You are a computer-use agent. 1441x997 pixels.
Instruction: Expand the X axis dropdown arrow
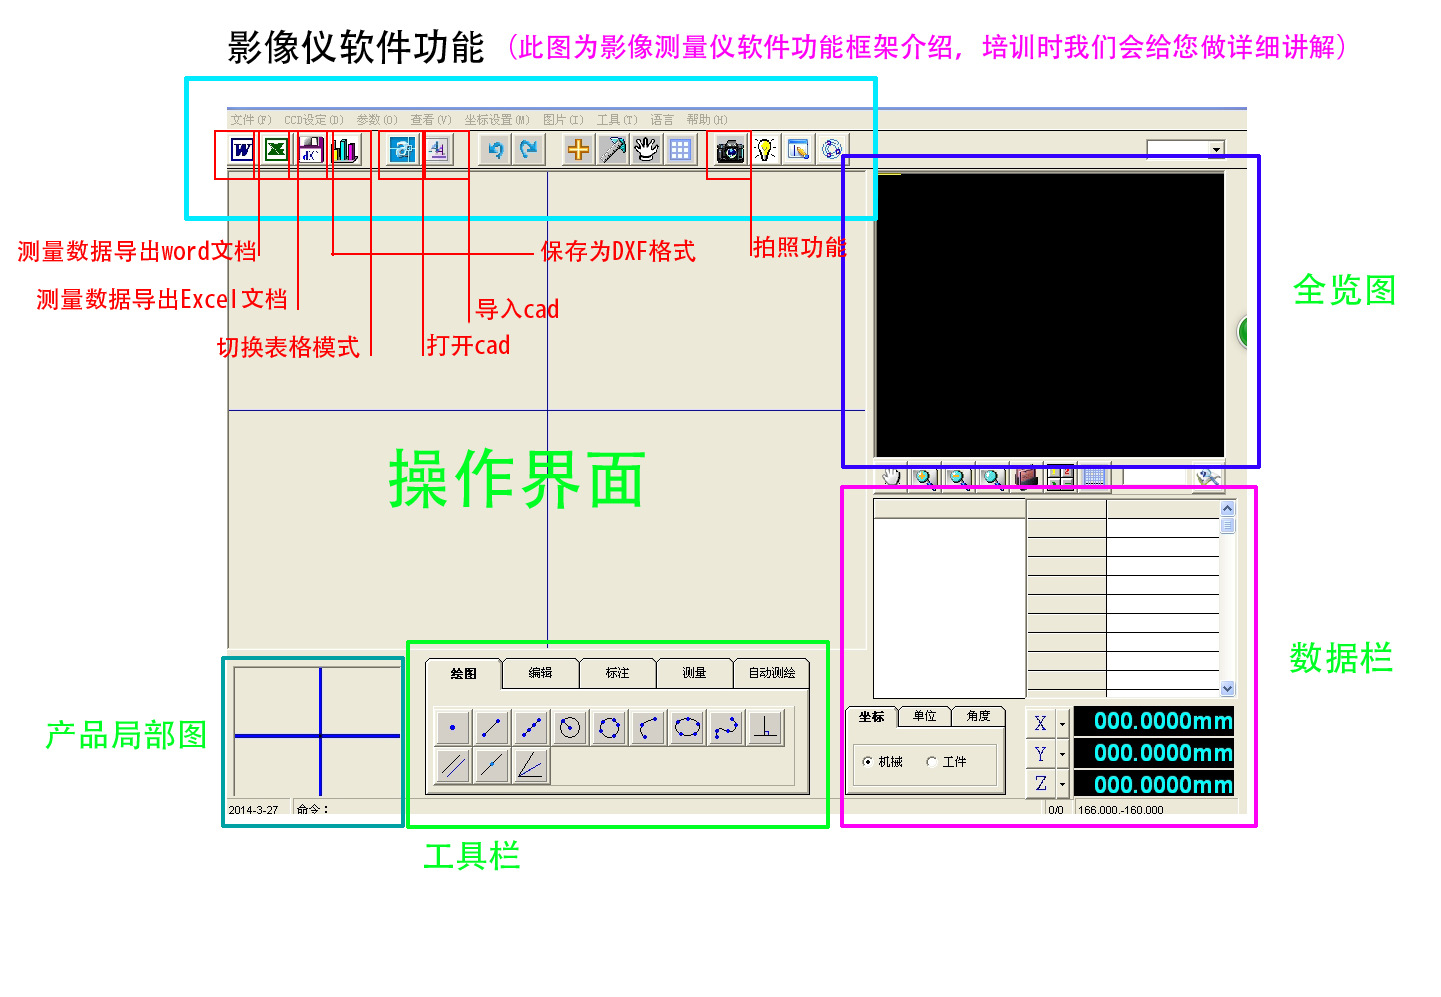point(1062,723)
